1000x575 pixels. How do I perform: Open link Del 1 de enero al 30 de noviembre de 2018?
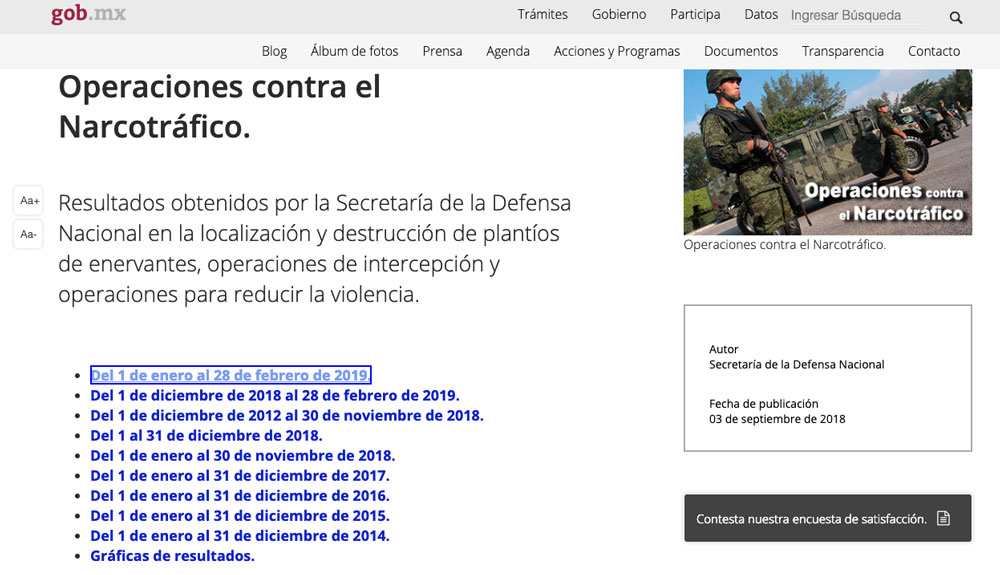point(243,456)
